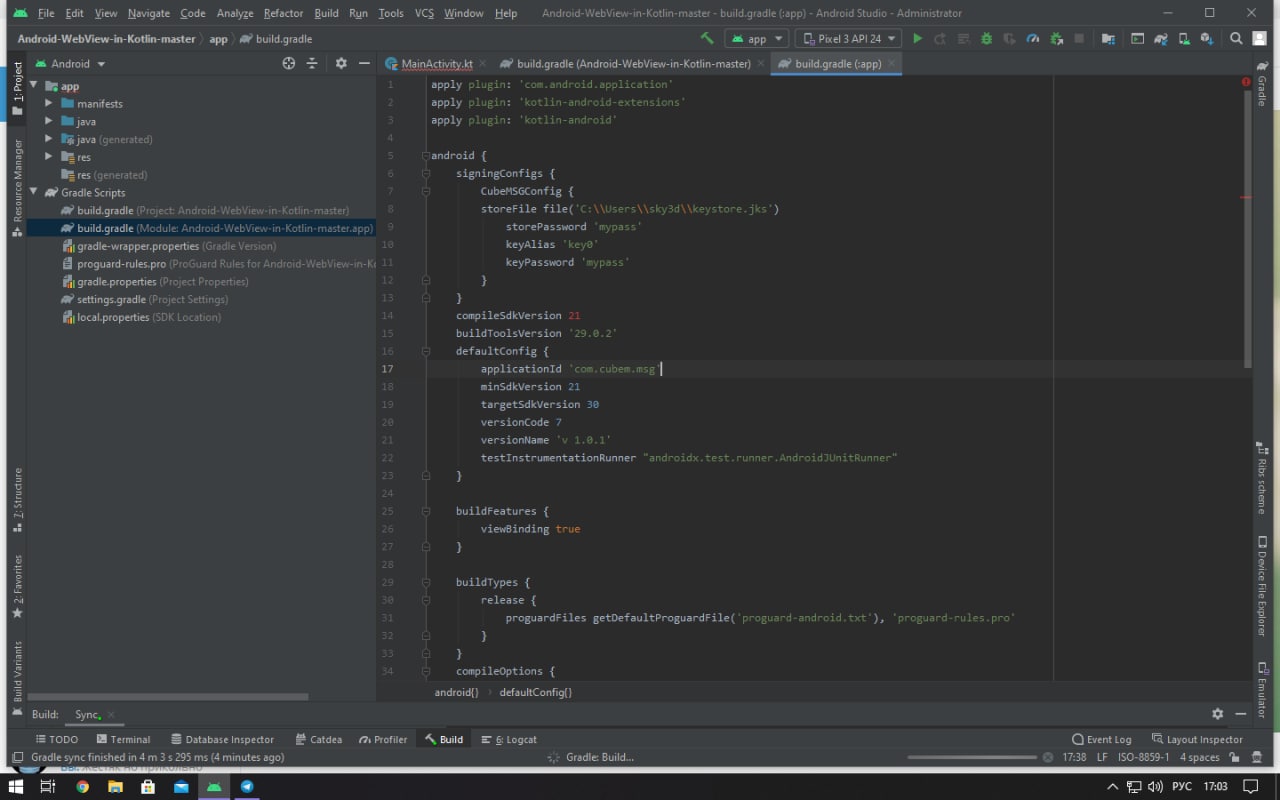Click Collapse All icon in Project panel
1280x800 pixels.
311,63
